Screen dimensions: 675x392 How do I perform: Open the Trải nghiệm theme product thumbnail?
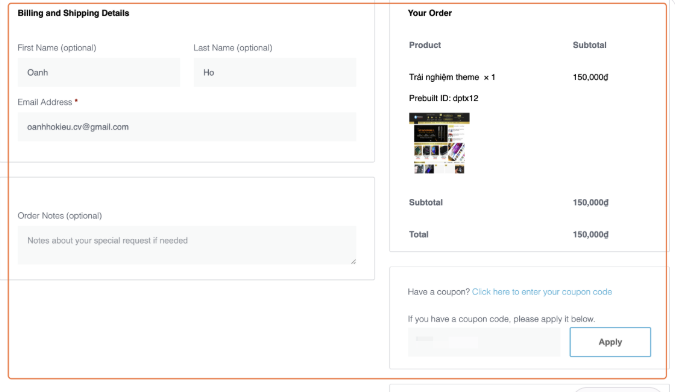tap(439, 143)
